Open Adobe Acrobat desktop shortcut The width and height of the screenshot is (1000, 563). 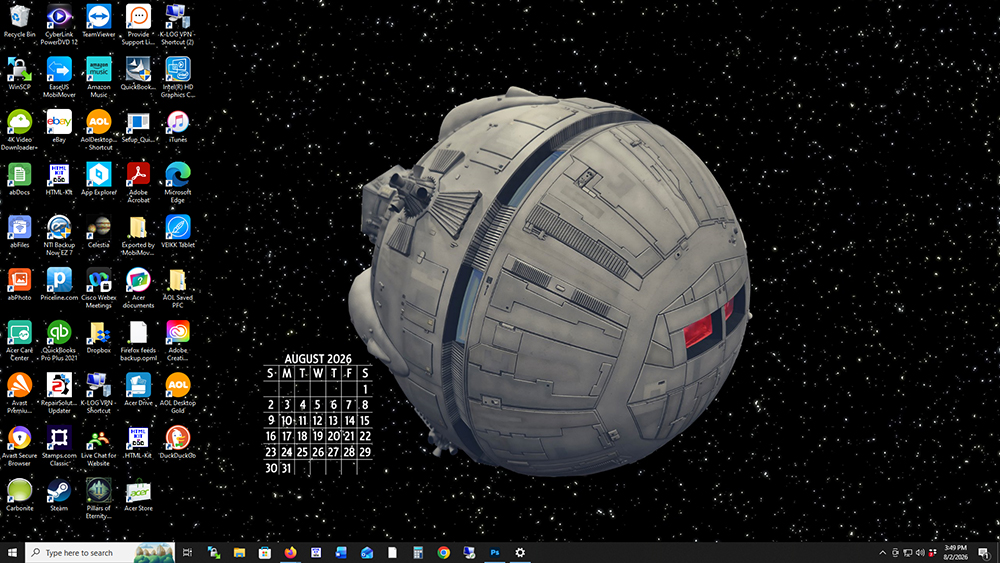(138, 182)
